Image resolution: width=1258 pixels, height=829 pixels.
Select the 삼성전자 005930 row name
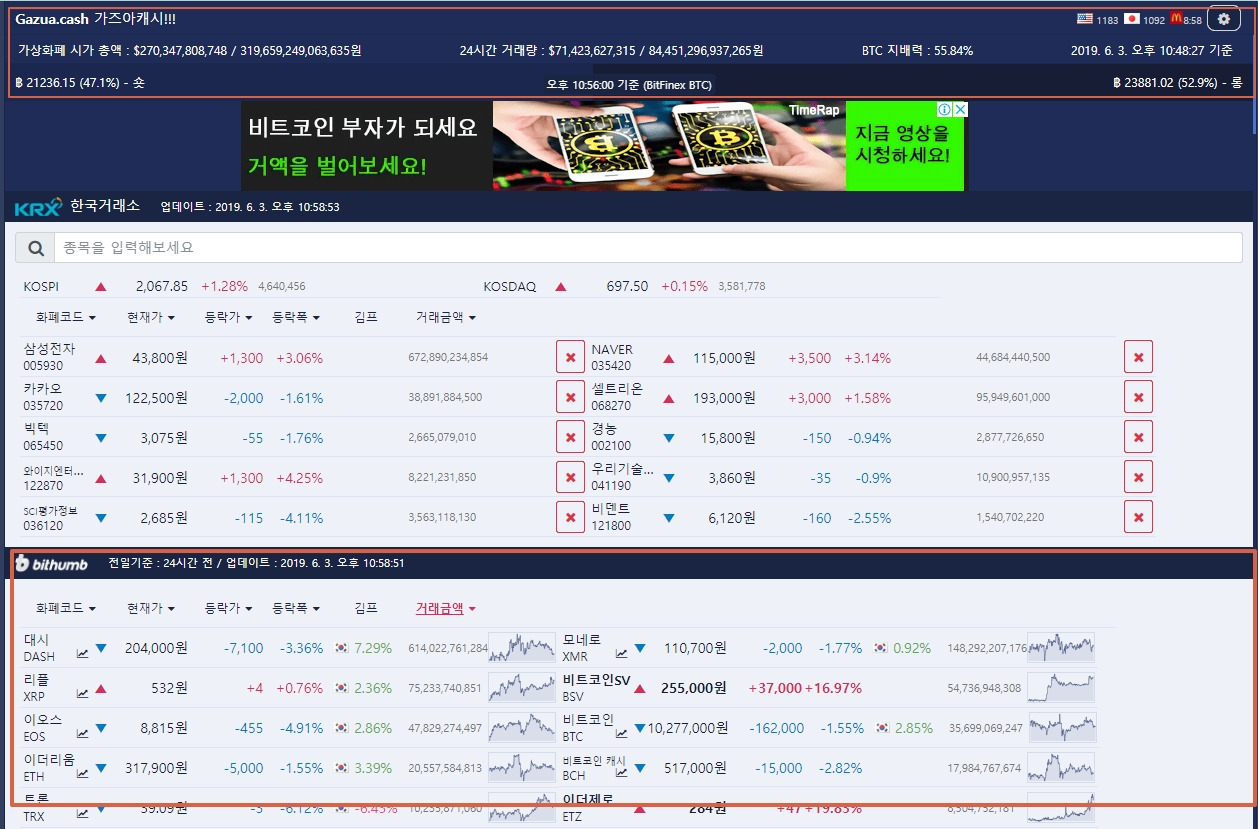pyautogui.click(x=50, y=357)
